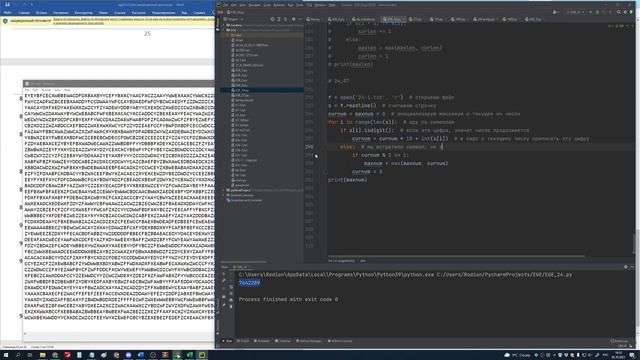Open the Run panel gear options
The height and width of the screenshot is (360, 640).
626,267
